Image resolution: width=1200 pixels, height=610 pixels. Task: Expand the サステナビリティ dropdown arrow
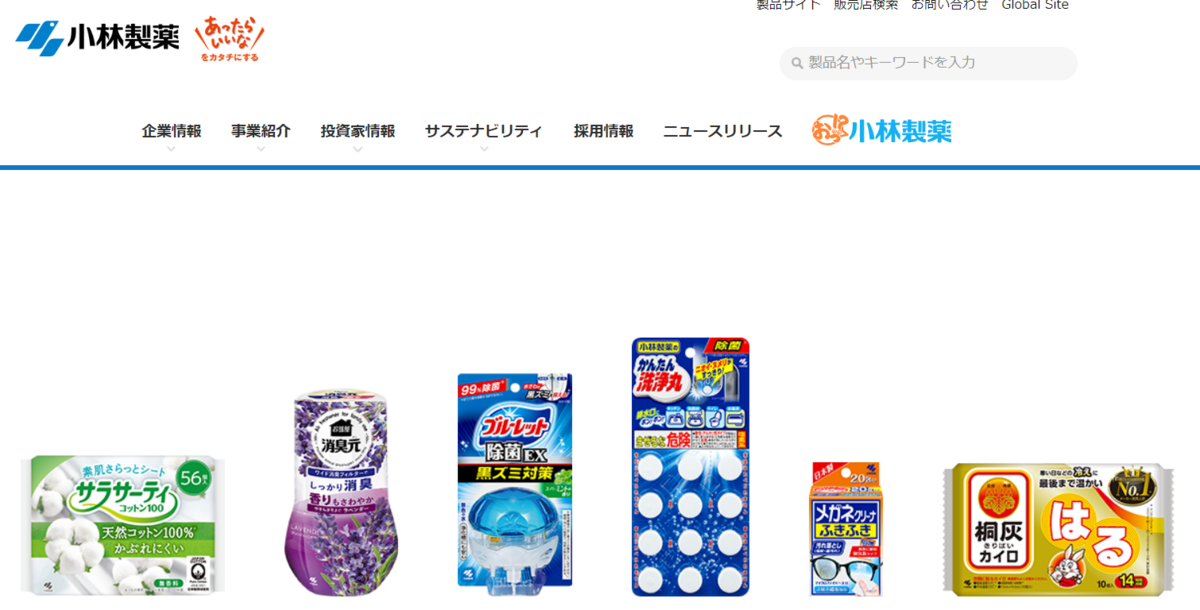(484, 149)
